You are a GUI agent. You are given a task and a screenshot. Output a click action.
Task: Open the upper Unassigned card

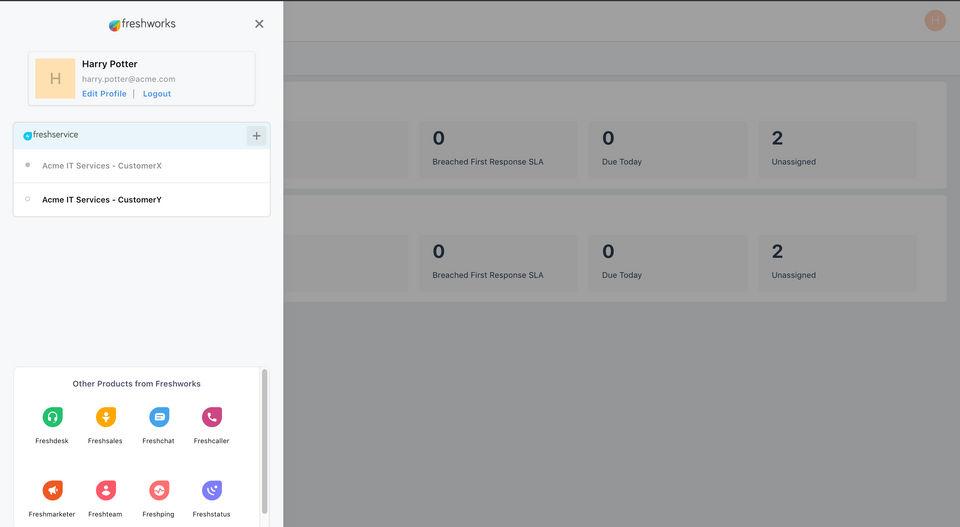[x=838, y=149]
